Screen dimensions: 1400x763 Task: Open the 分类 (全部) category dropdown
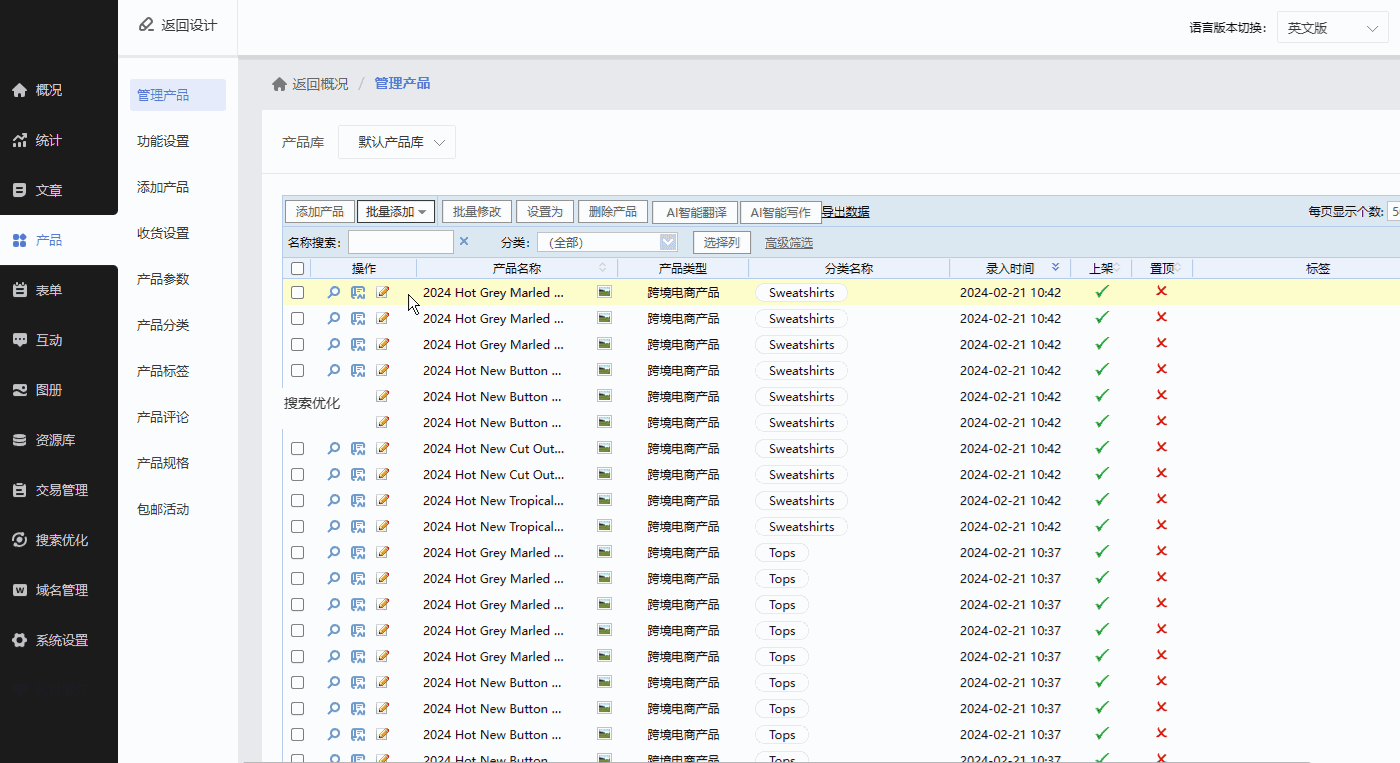(608, 242)
